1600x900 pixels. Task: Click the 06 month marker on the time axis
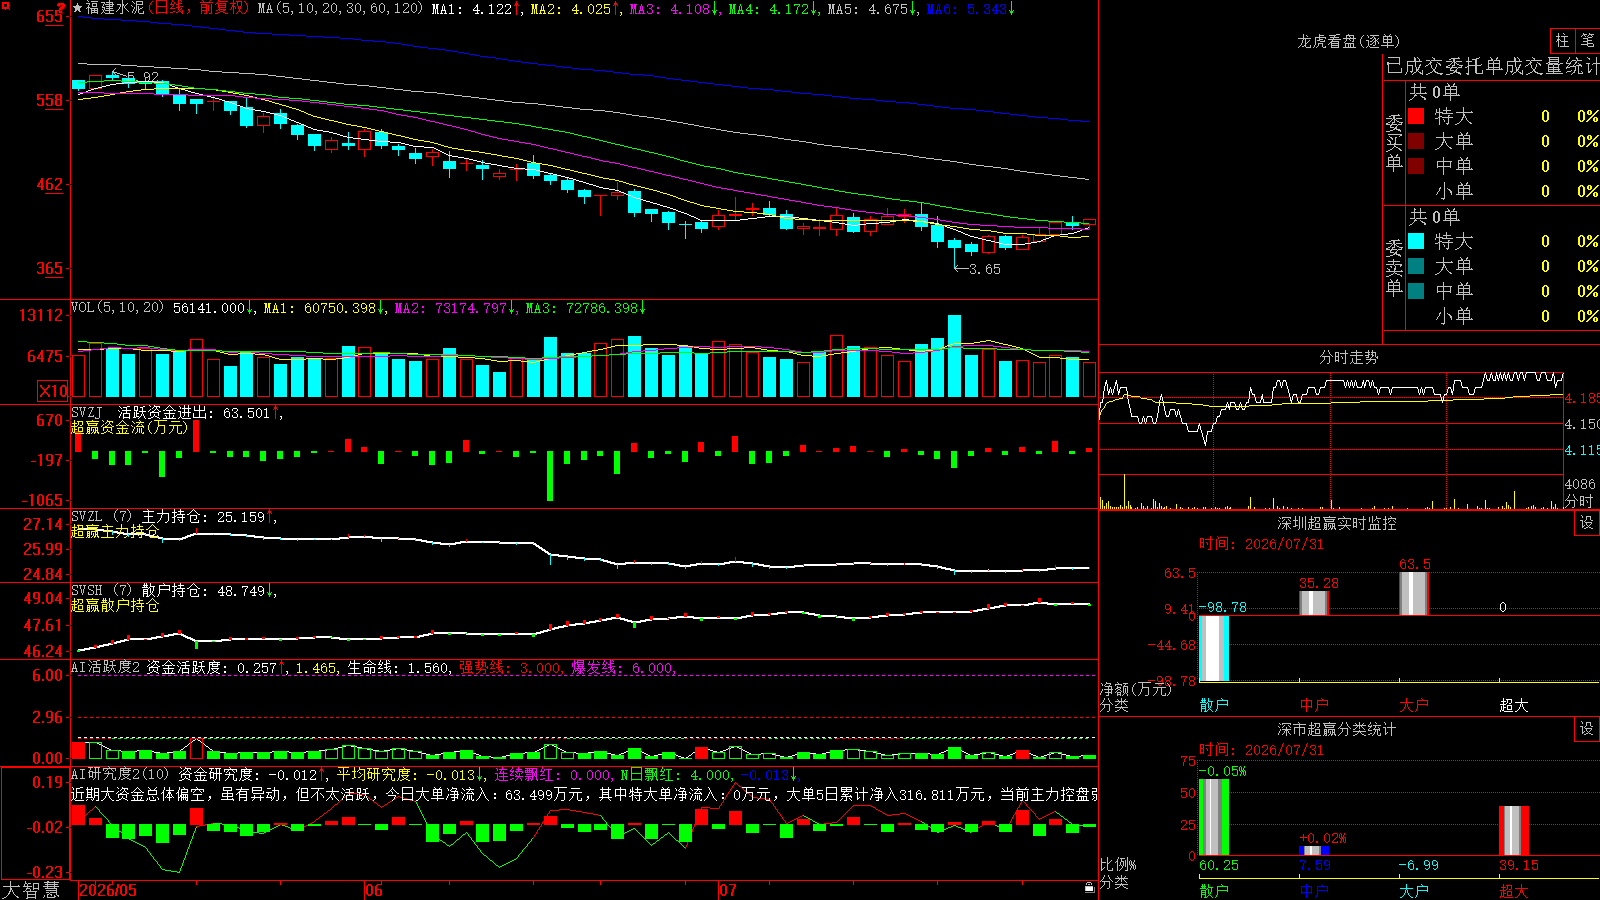tap(374, 890)
